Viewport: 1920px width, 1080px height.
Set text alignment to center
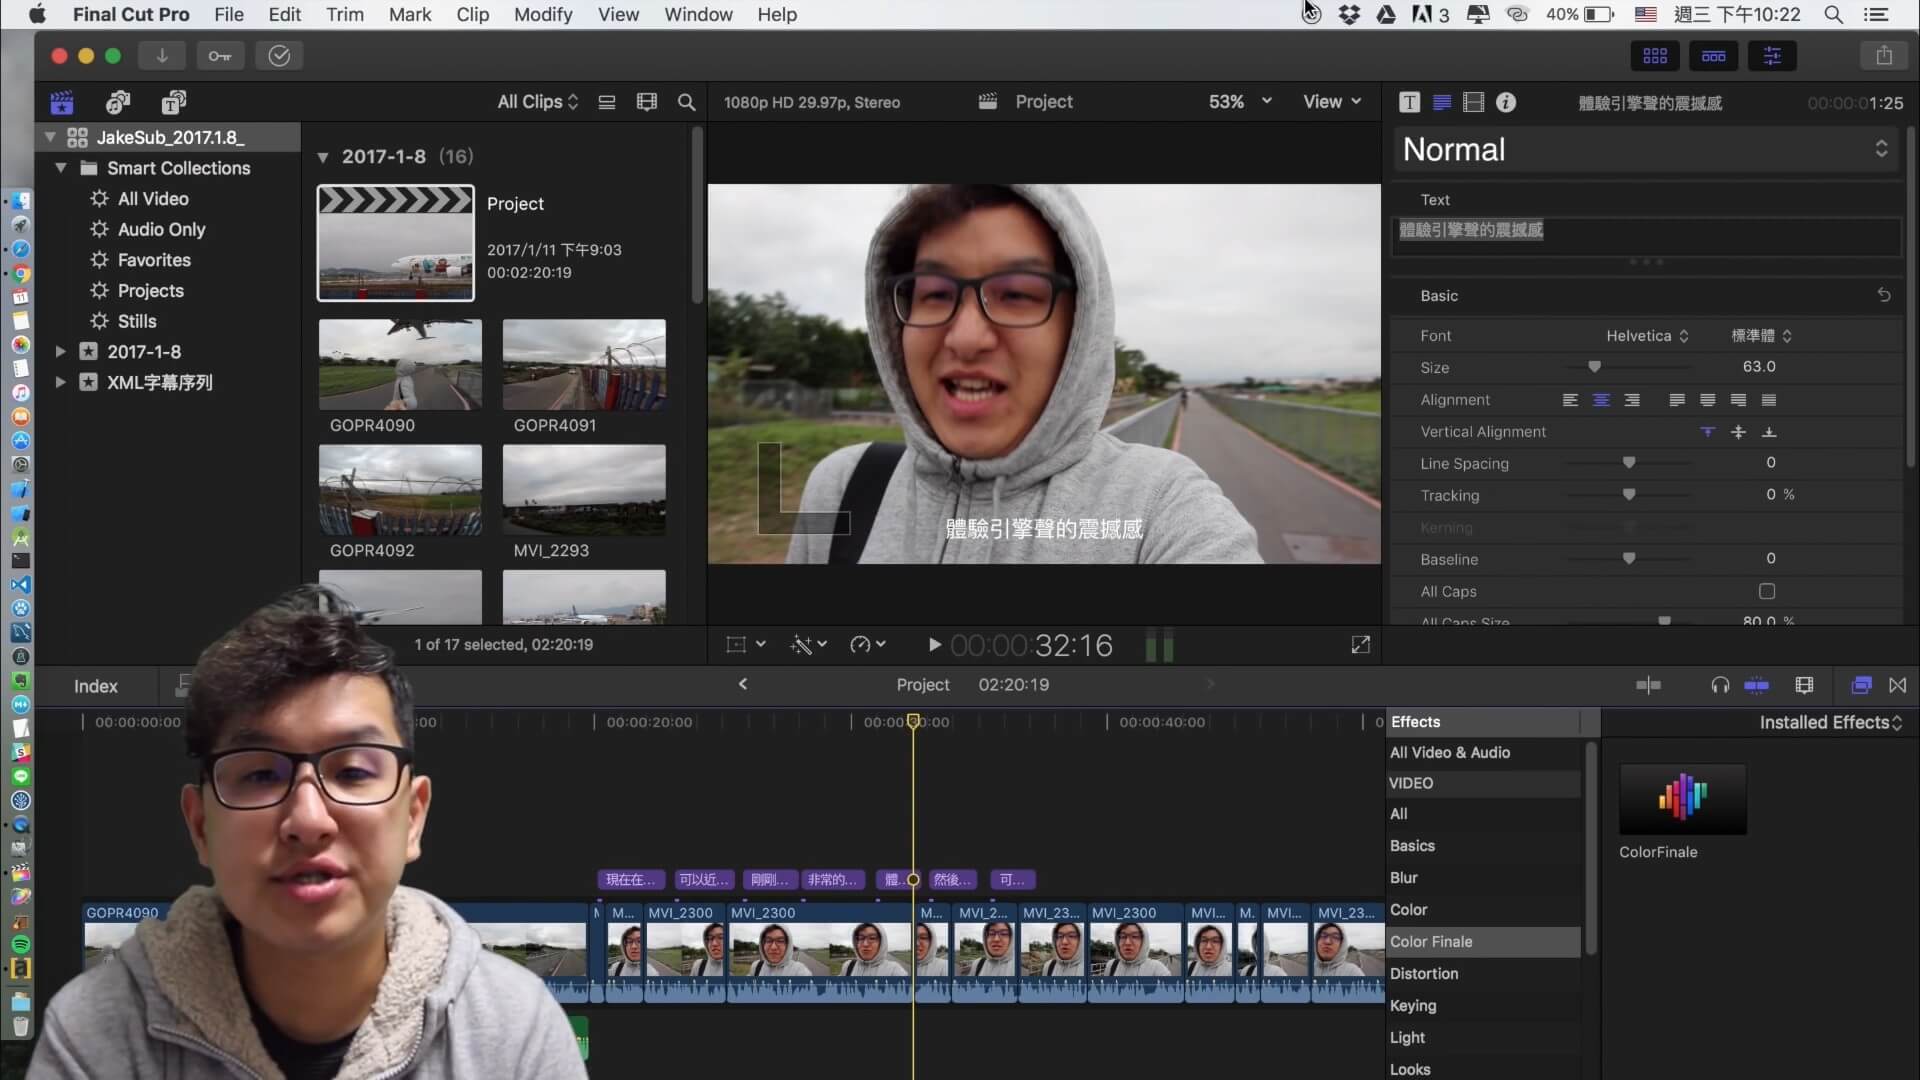(x=1601, y=400)
